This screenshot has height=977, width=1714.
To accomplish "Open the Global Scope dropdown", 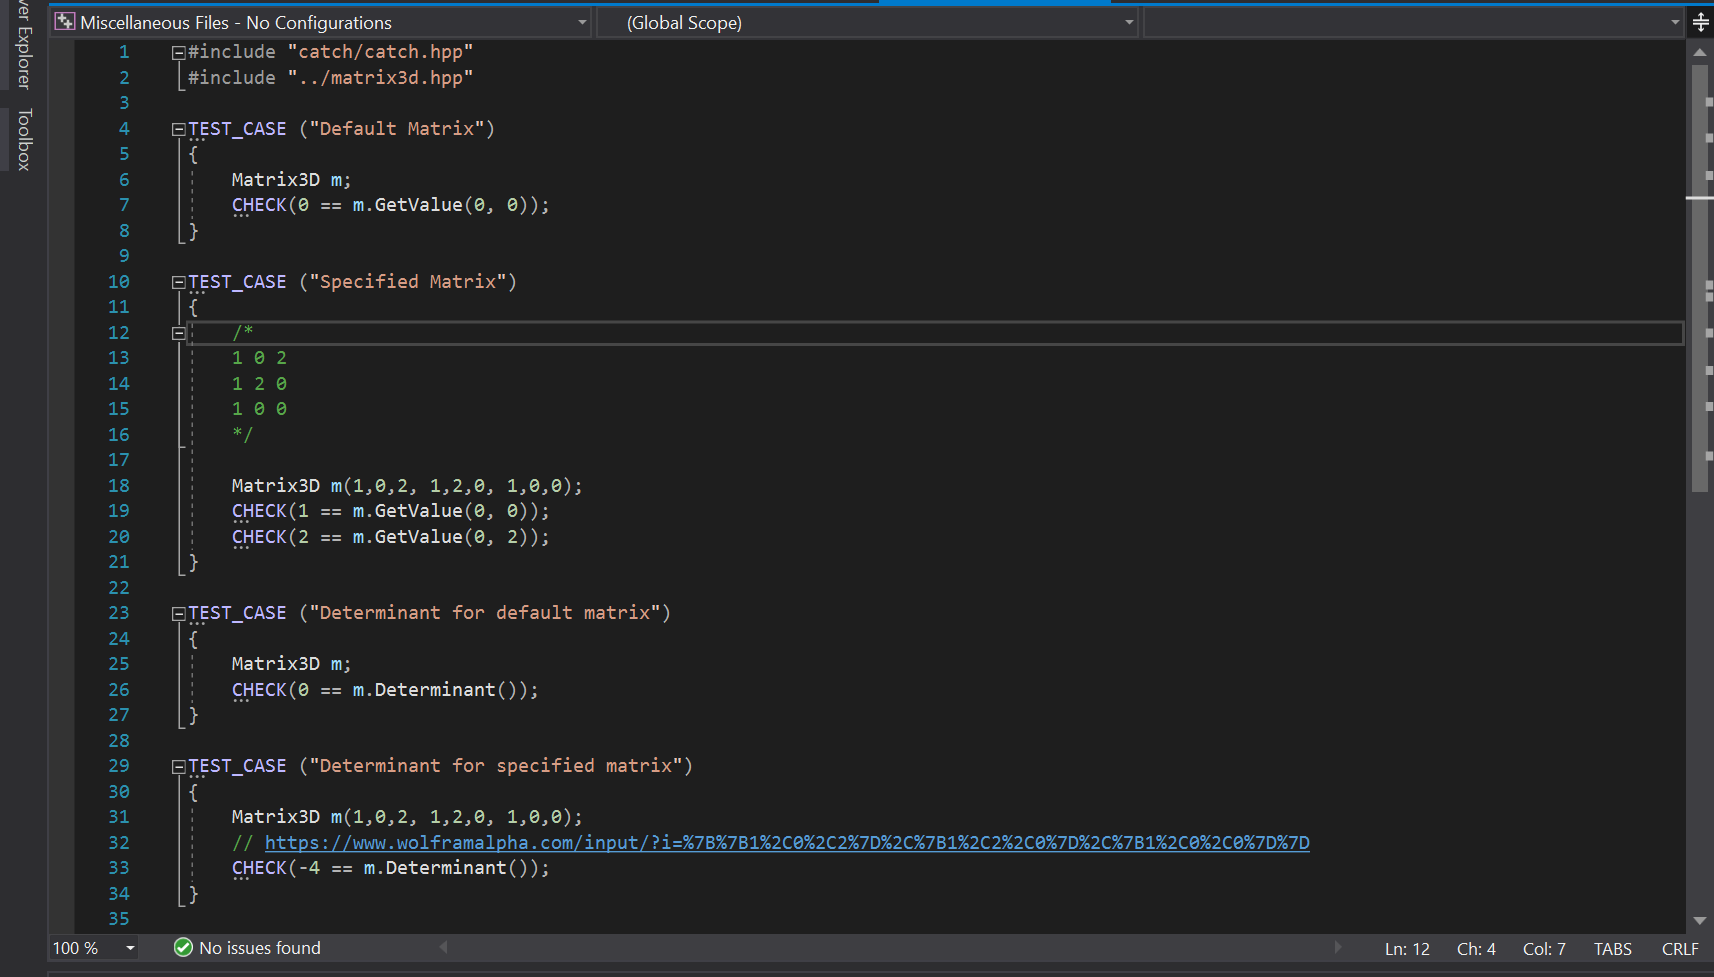I will point(868,22).
